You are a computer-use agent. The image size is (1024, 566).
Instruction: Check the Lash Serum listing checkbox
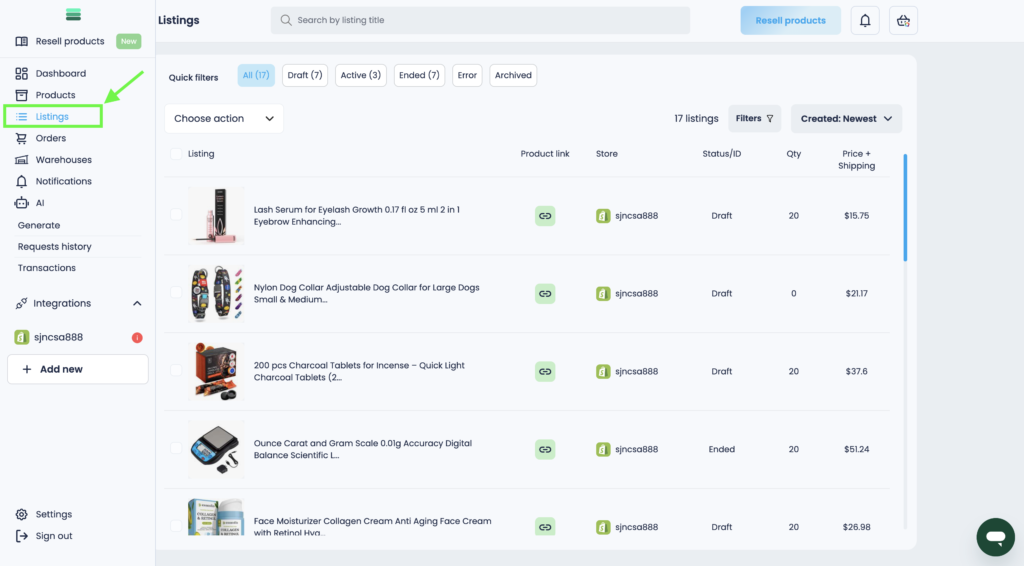[x=176, y=215]
